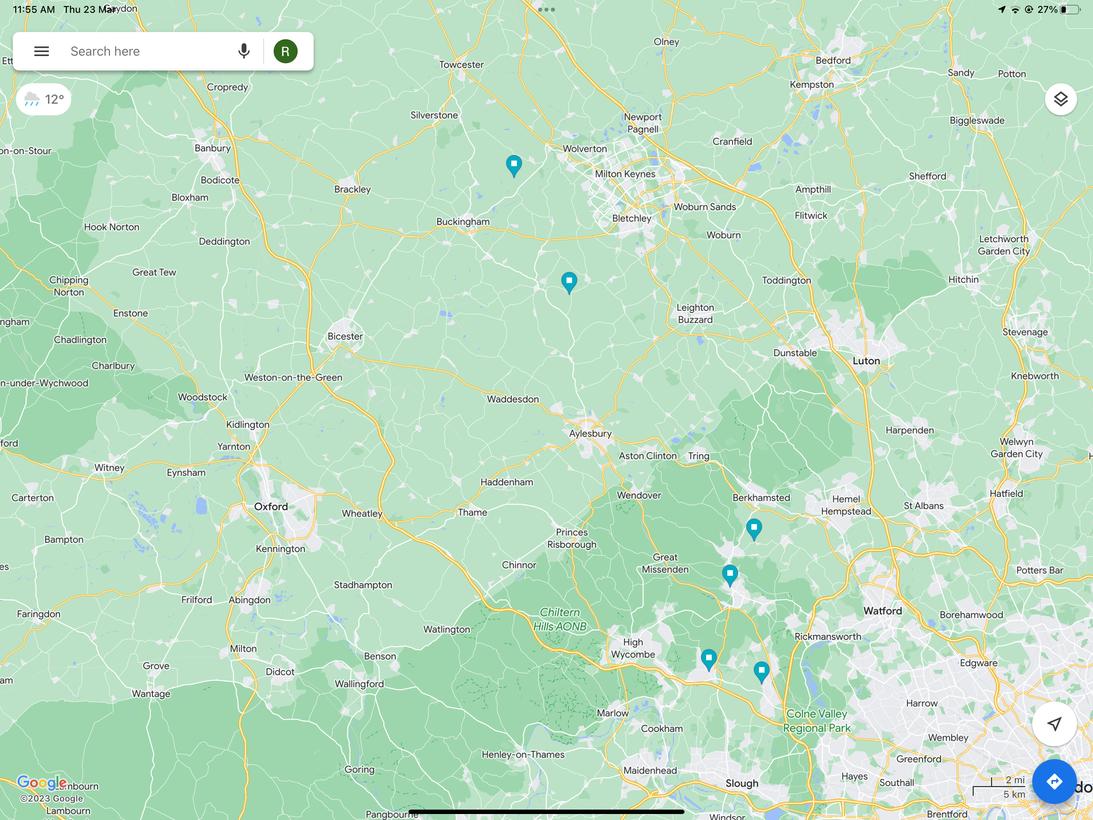Tap the Slough label

pos(742,783)
